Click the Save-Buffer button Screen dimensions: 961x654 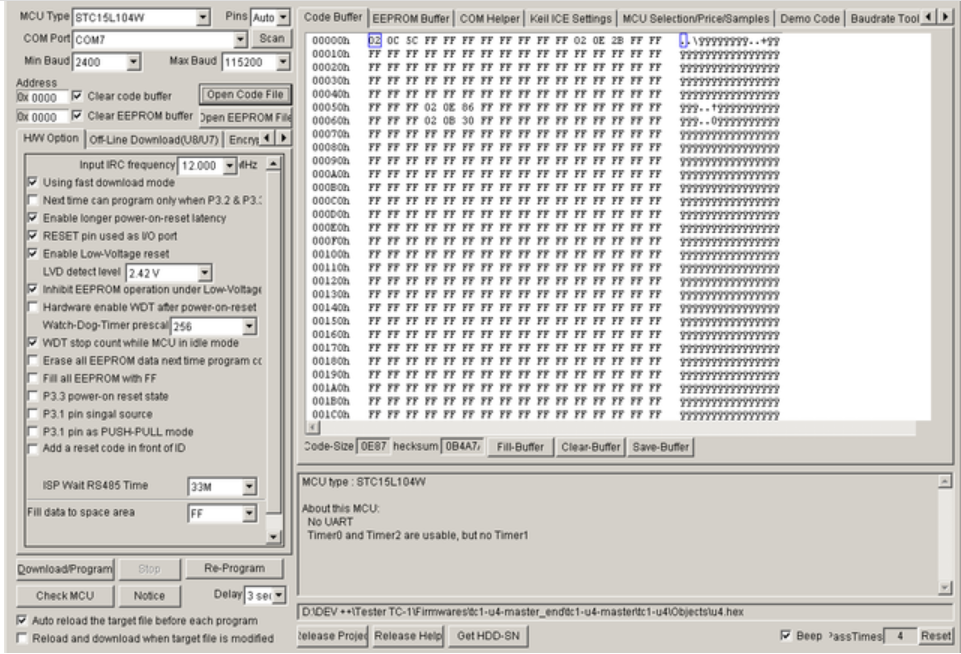click(661, 447)
